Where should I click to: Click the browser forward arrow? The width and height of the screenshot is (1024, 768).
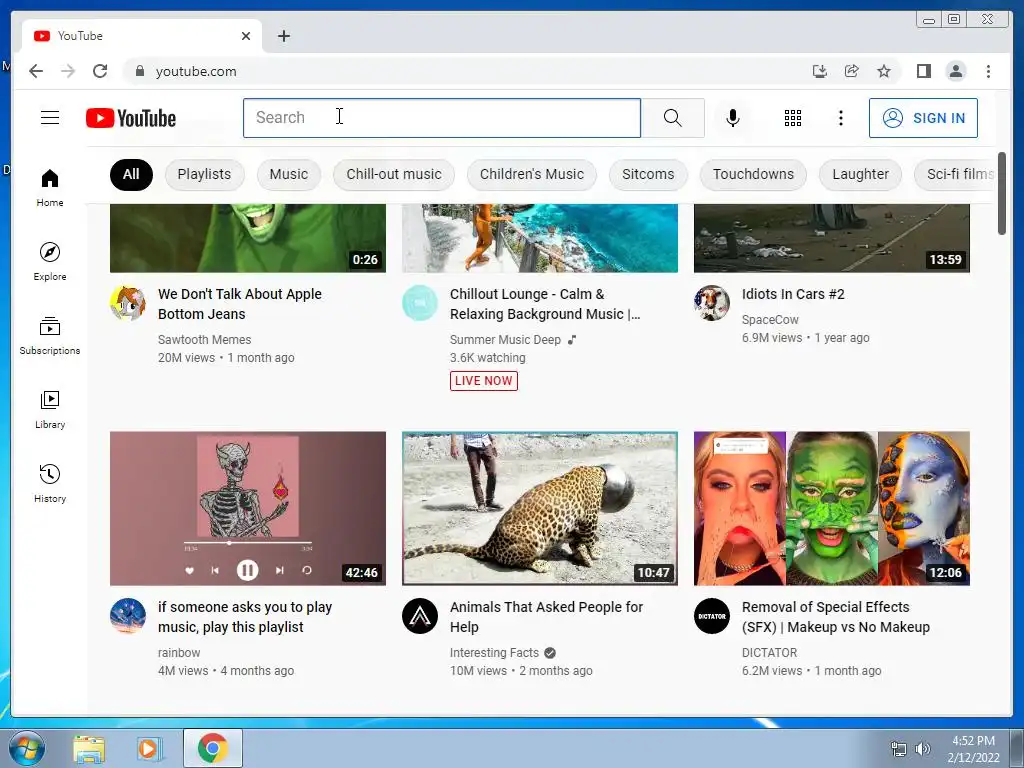[x=68, y=71]
